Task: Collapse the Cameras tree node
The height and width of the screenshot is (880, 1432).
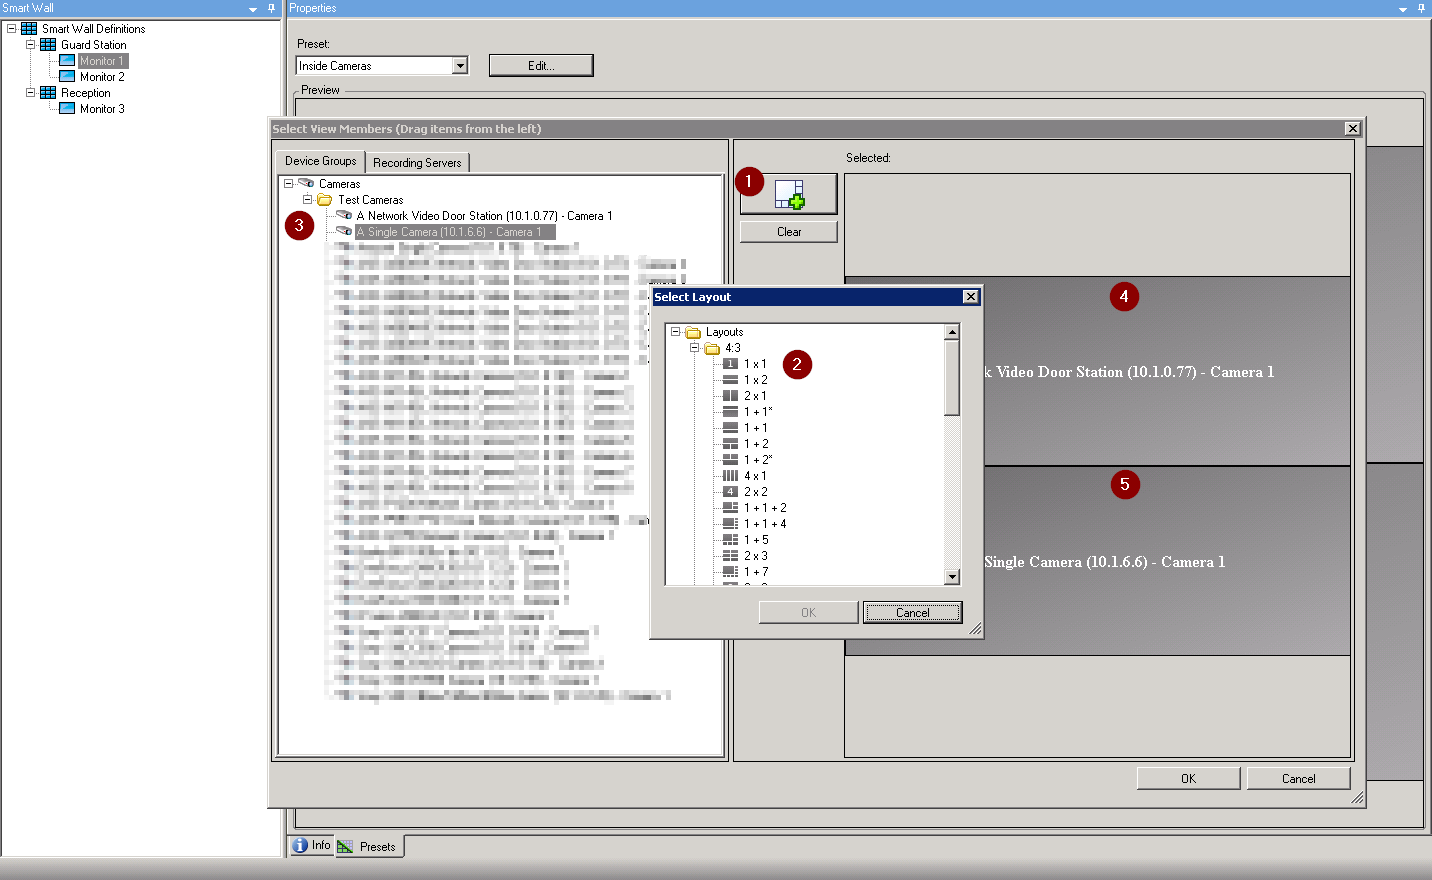Action: tap(290, 183)
